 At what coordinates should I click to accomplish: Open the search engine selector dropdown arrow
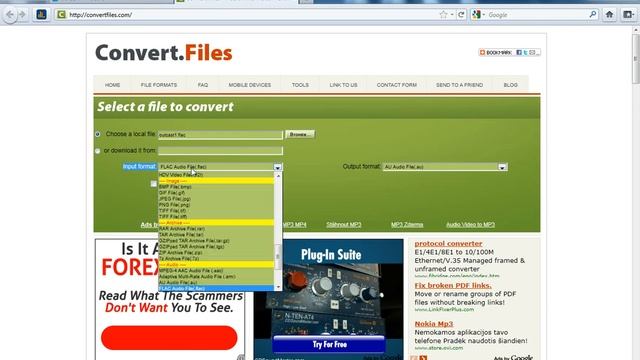[484, 15]
